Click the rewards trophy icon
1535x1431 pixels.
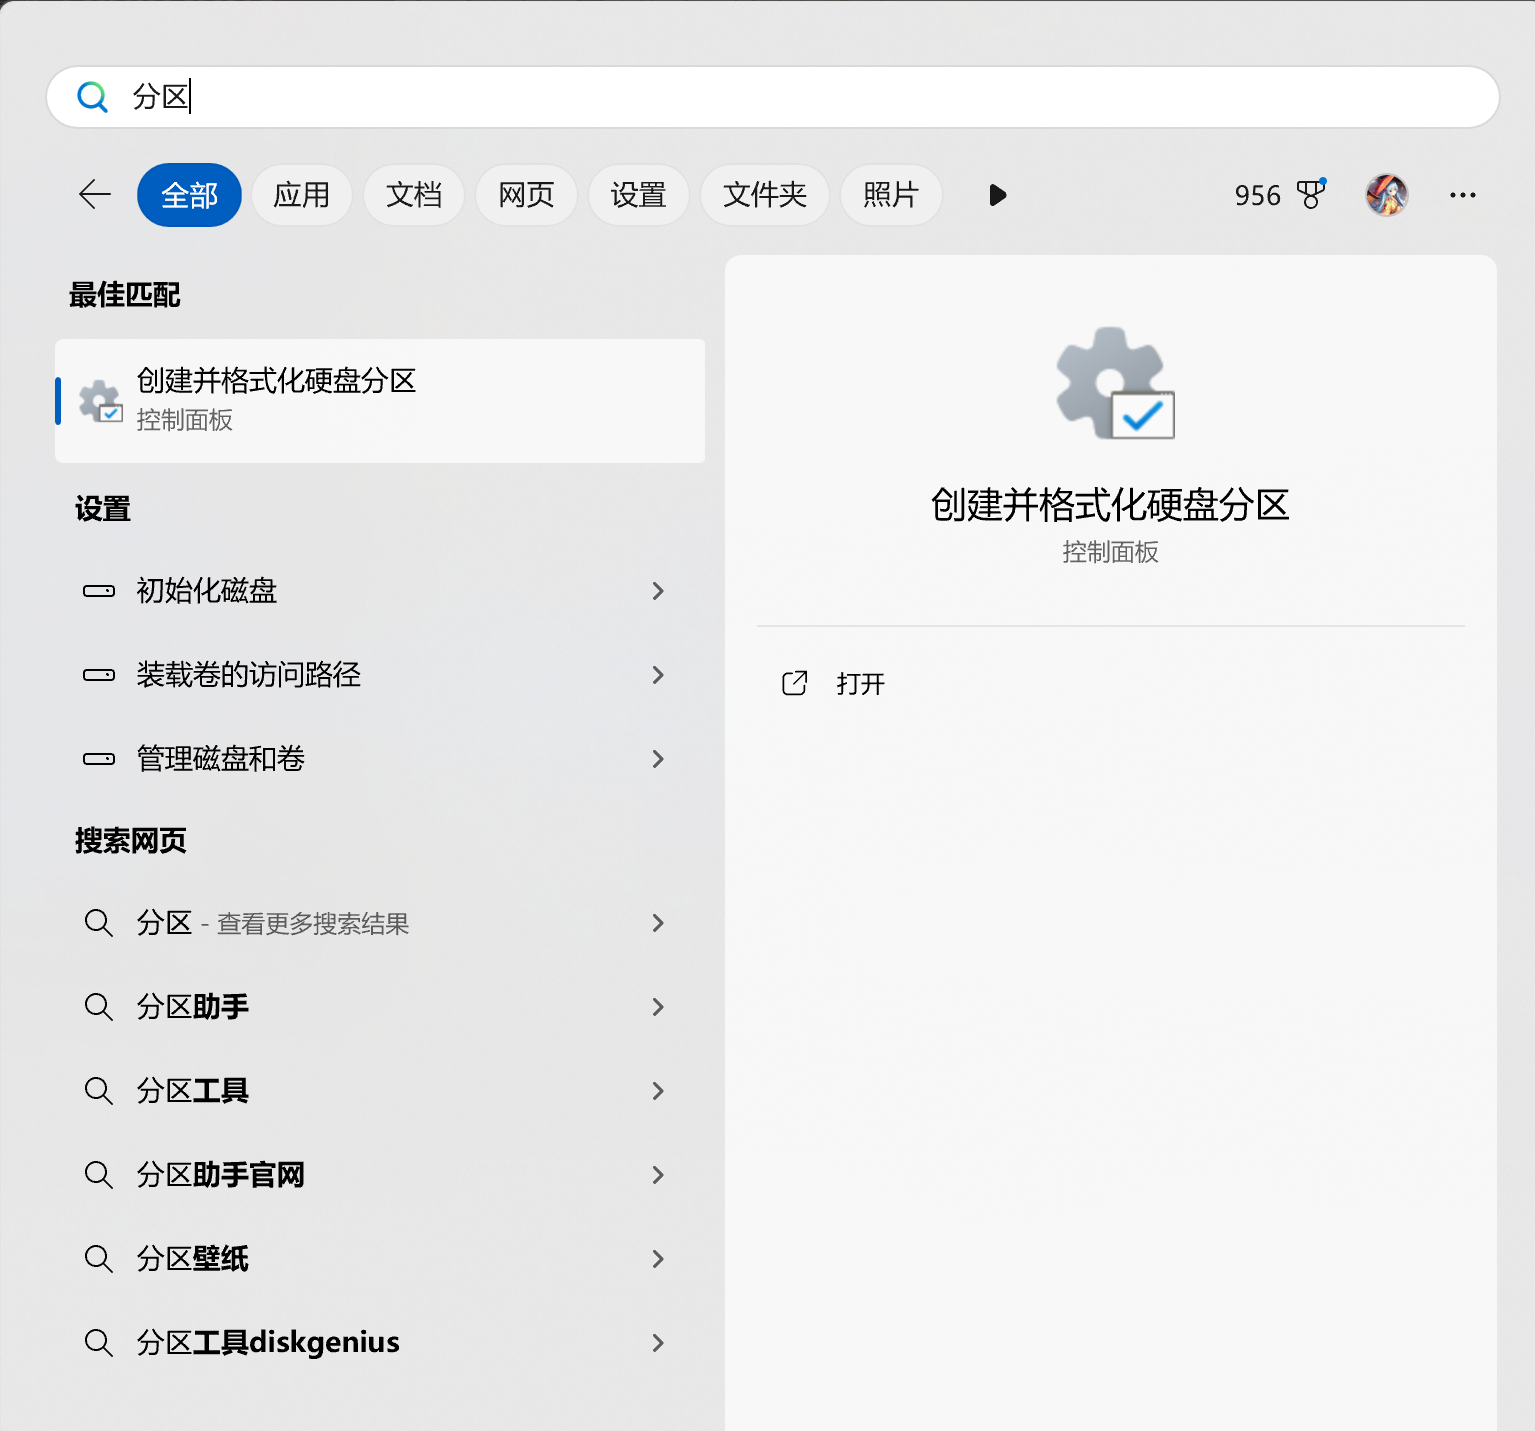[1310, 194]
